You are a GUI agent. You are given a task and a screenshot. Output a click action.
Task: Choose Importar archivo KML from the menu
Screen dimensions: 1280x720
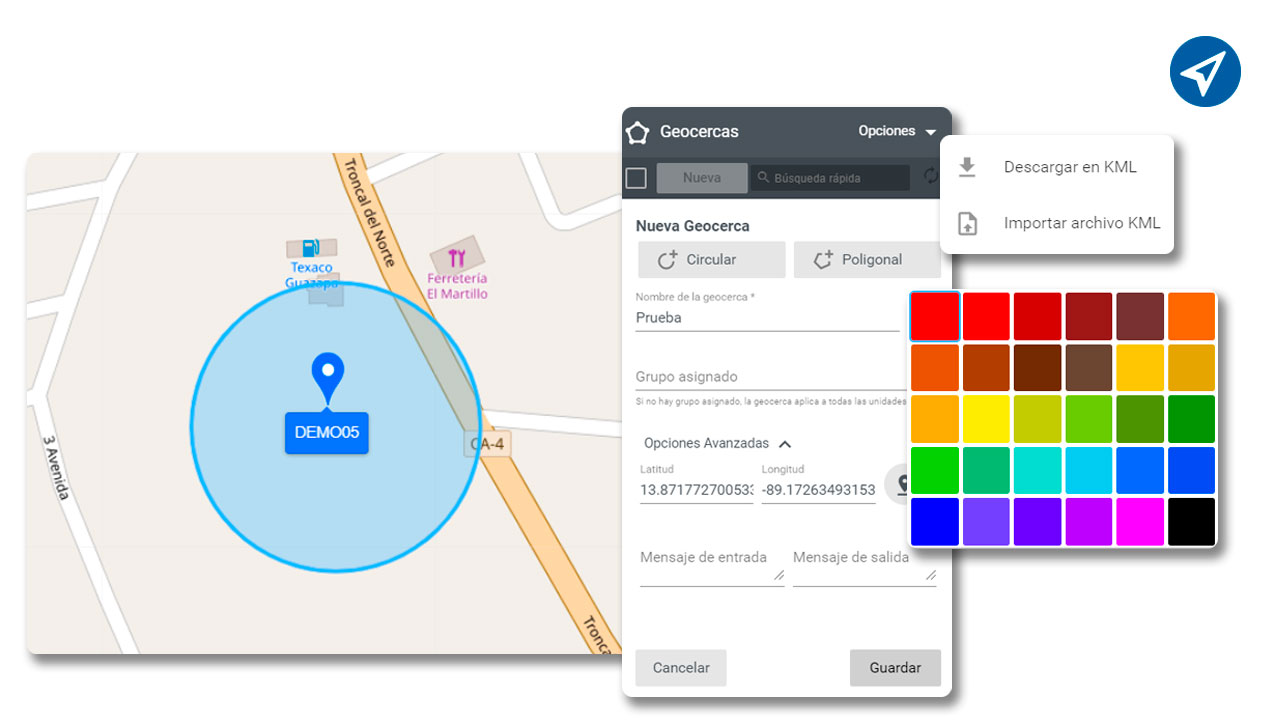pyautogui.click(x=1081, y=223)
